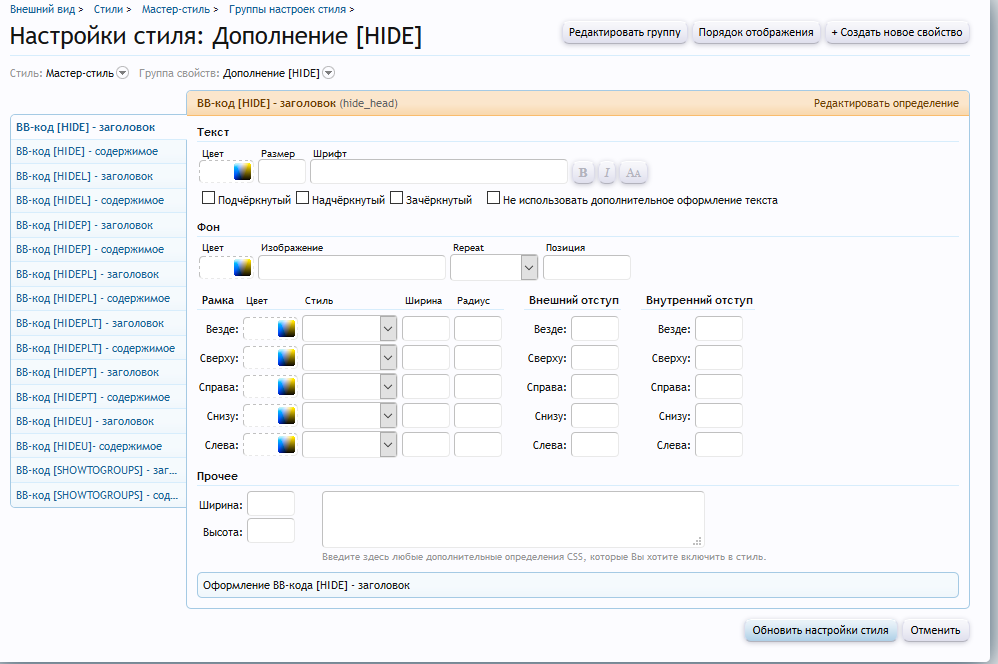Switch to ВВ-код [HIDEU] - заголовок item
Viewport: 998px width, 664px height.
(x=85, y=422)
